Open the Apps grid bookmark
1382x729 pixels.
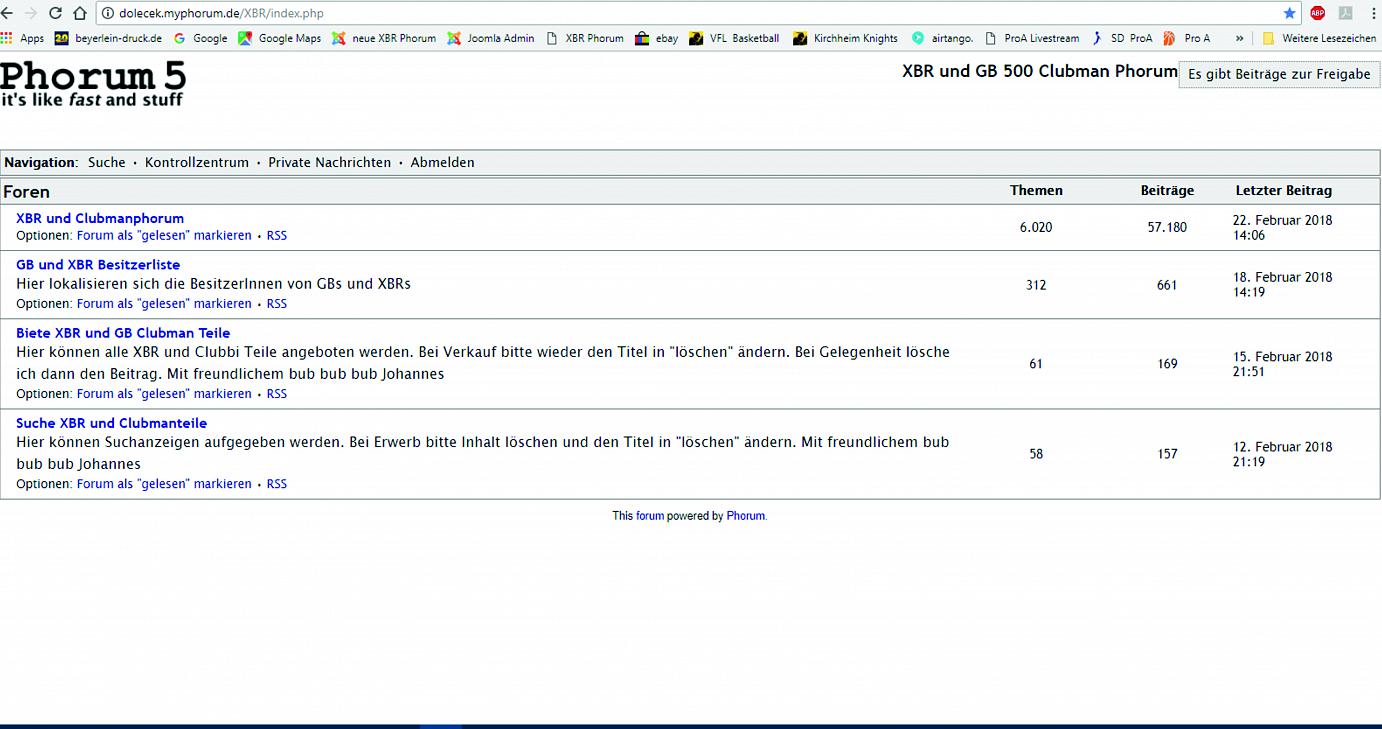tap(23, 38)
